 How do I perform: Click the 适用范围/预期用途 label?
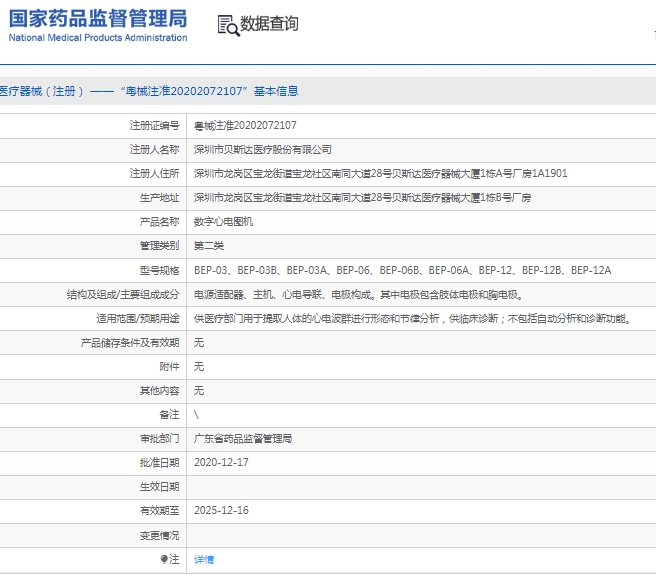coord(138,319)
